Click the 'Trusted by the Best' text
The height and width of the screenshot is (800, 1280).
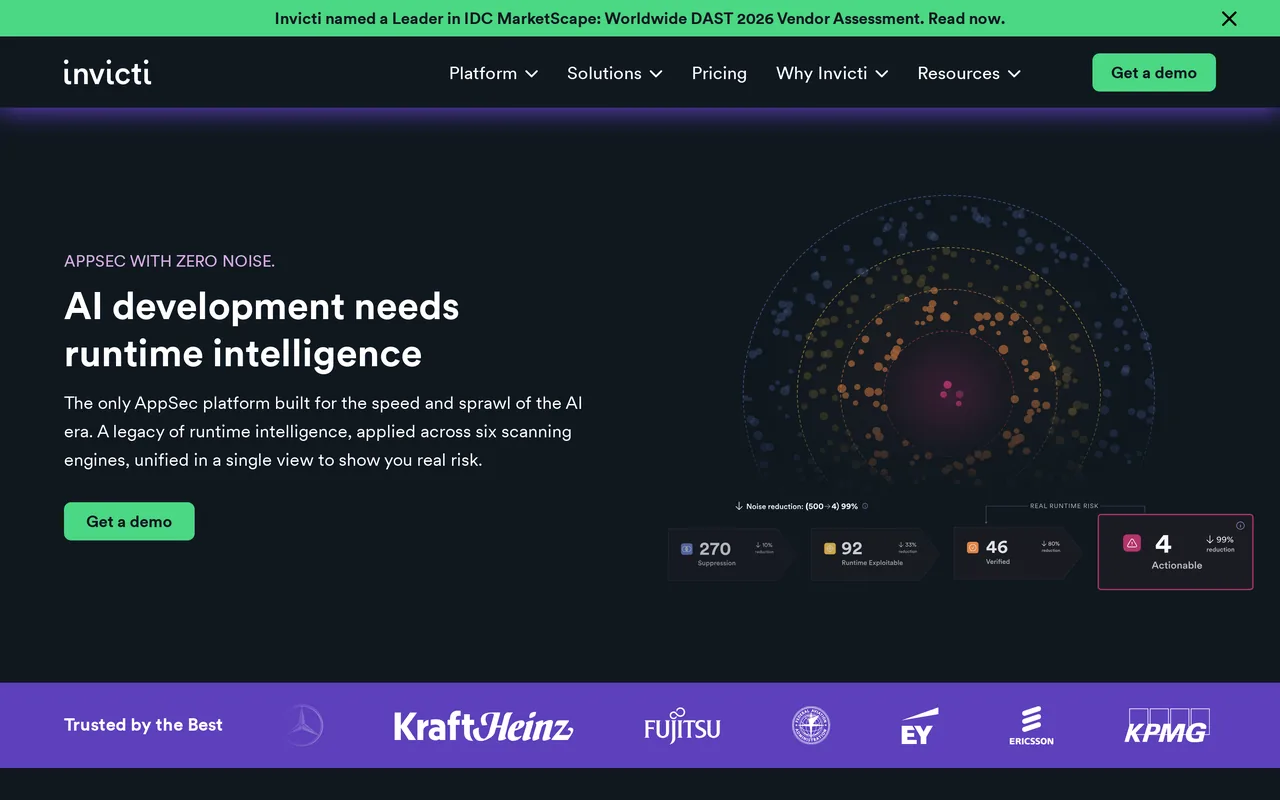(x=143, y=725)
